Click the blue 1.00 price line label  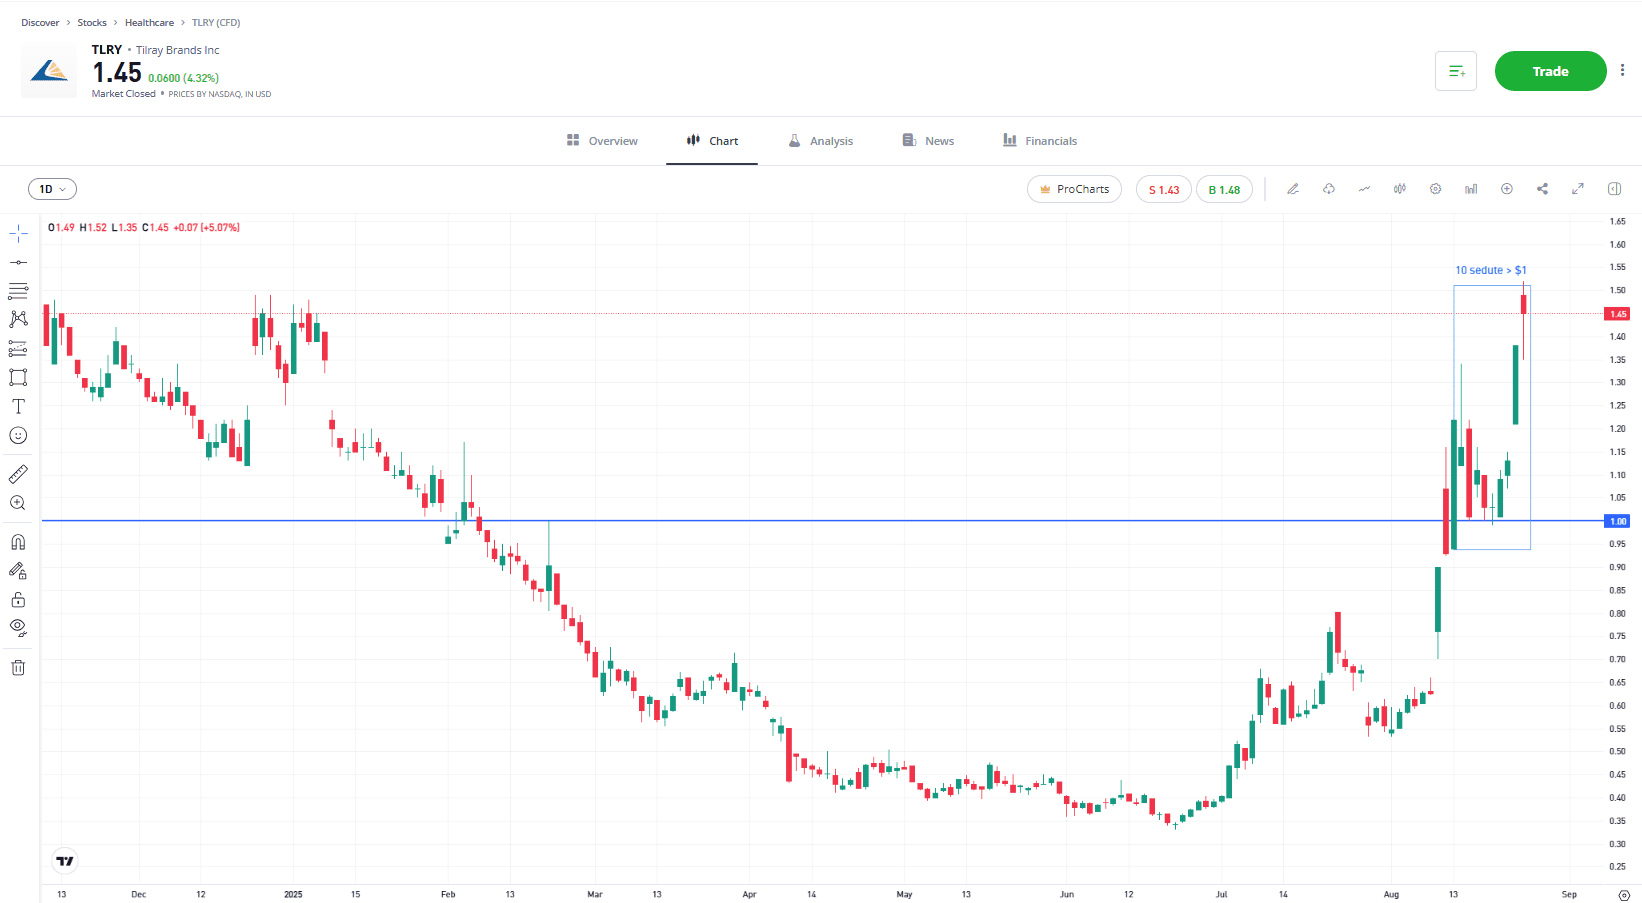coord(1617,521)
